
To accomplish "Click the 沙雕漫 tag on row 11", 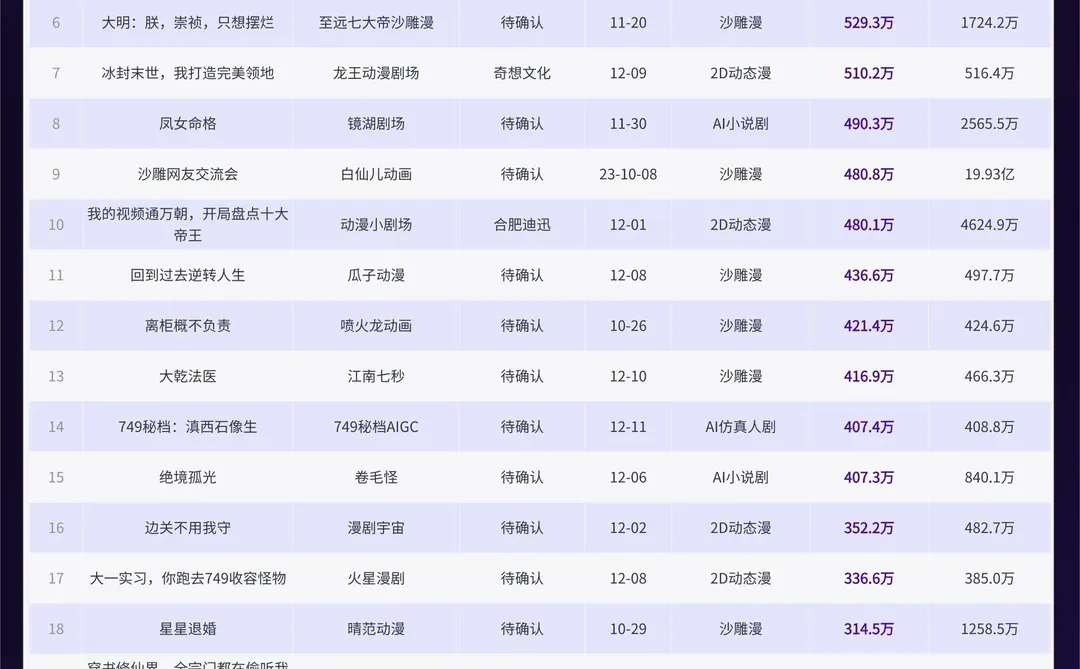I will coord(740,275).
